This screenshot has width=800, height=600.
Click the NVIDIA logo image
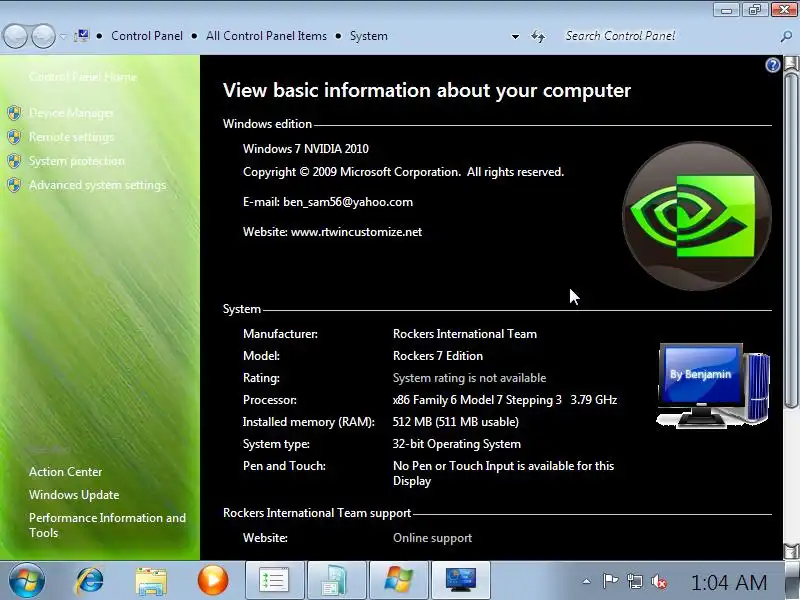(x=696, y=216)
